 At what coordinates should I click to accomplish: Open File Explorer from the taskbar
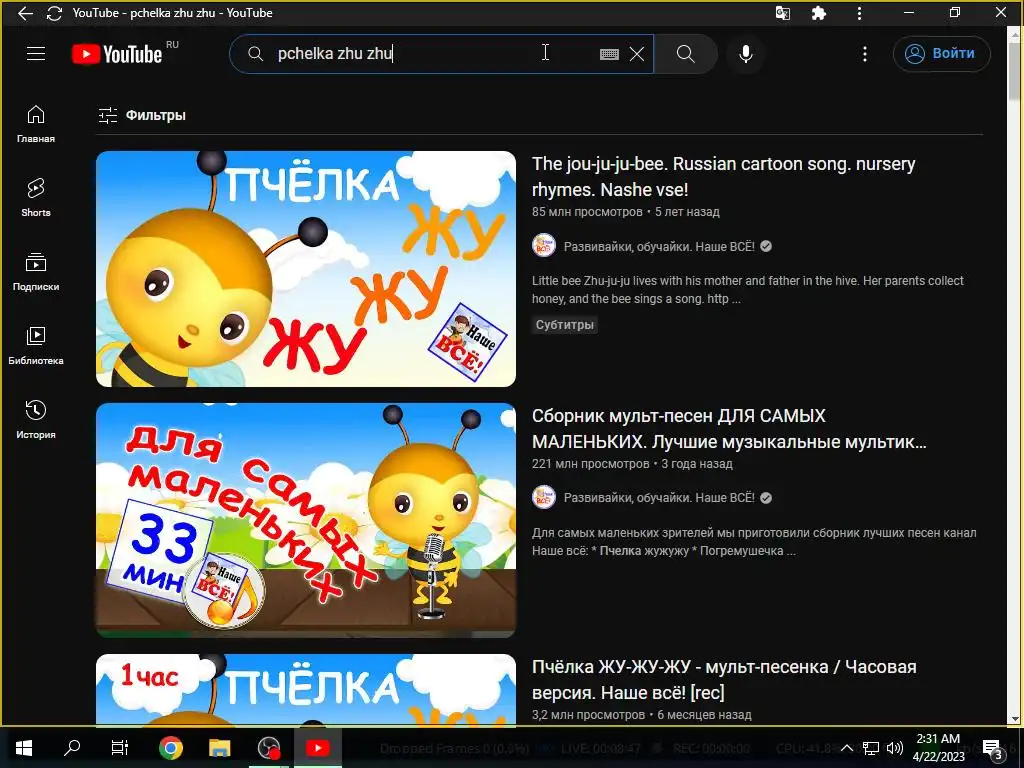(220, 748)
